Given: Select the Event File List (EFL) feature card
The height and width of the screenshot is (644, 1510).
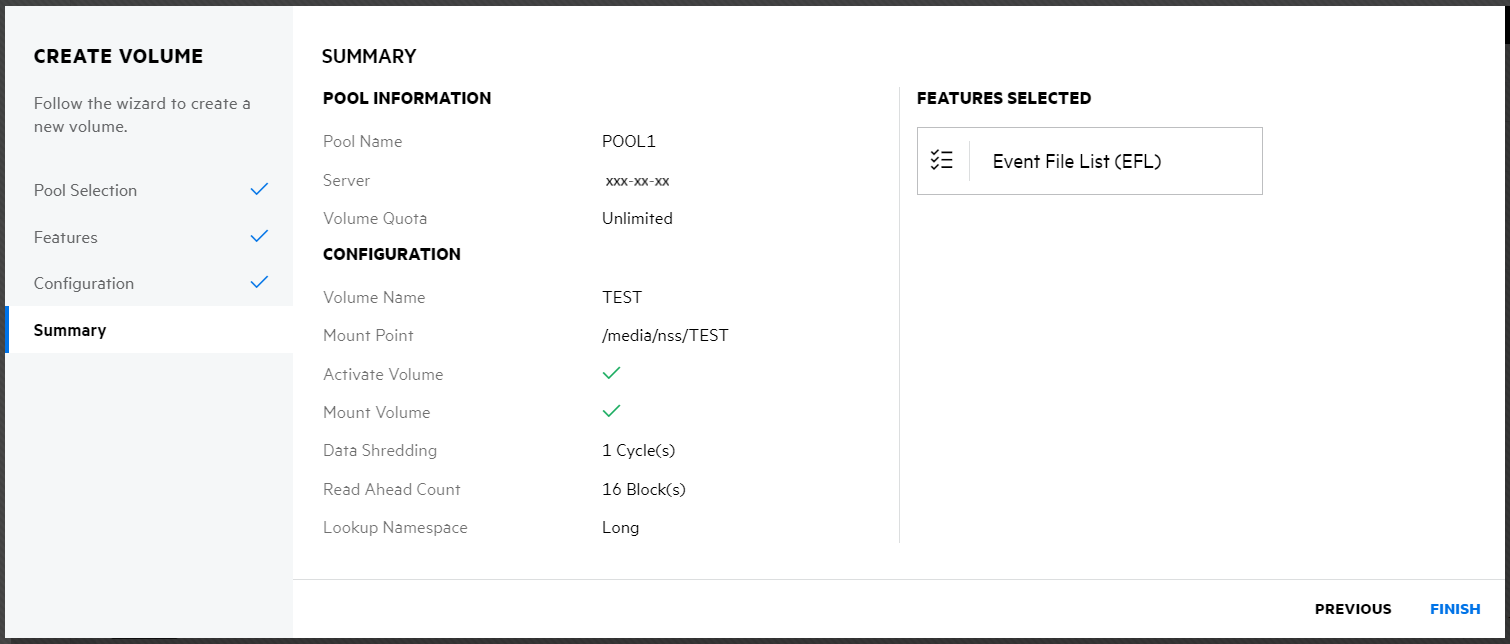Looking at the screenshot, I should tap(1089, 161).
